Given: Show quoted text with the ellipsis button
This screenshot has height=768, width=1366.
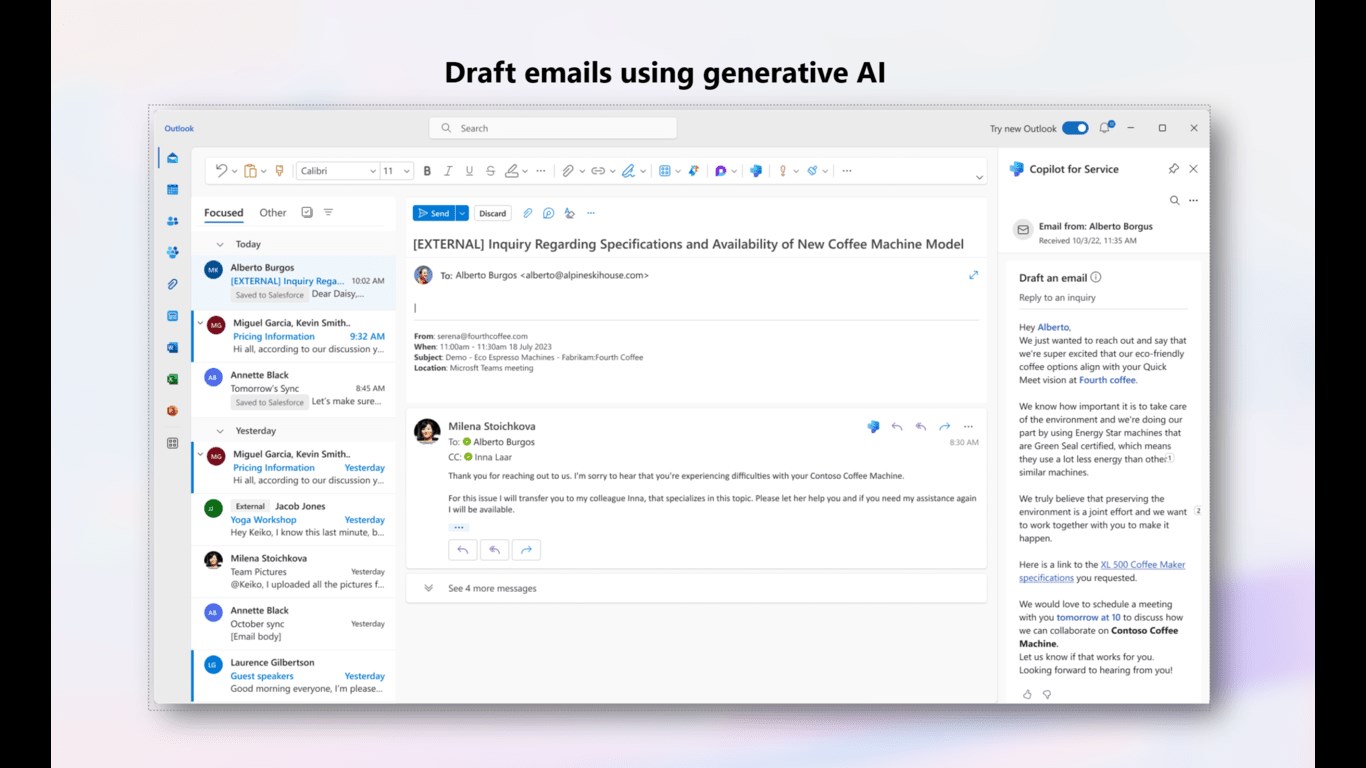Looking at the screenshot, I should [x=459, y=527].
